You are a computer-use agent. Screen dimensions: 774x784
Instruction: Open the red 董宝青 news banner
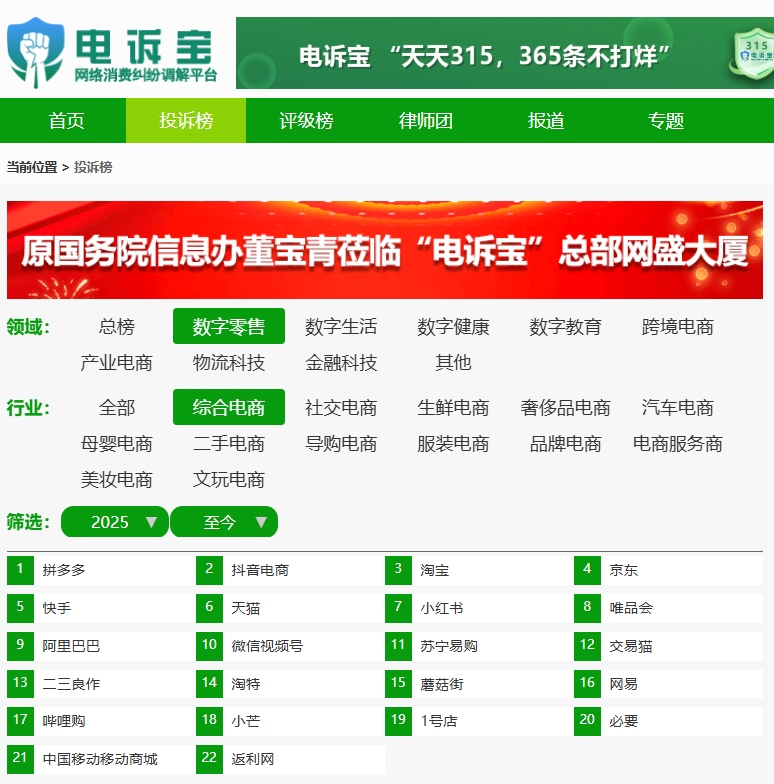tap(384, 250)
